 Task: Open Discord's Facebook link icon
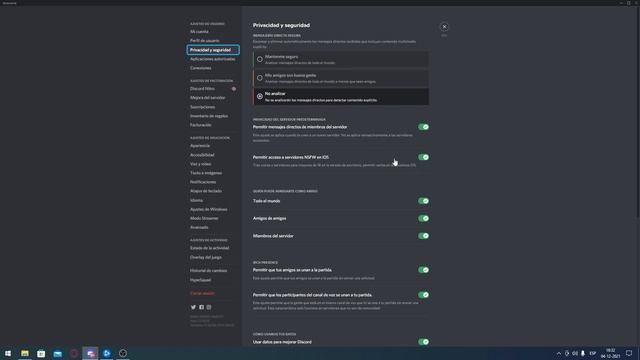[201, 307]
